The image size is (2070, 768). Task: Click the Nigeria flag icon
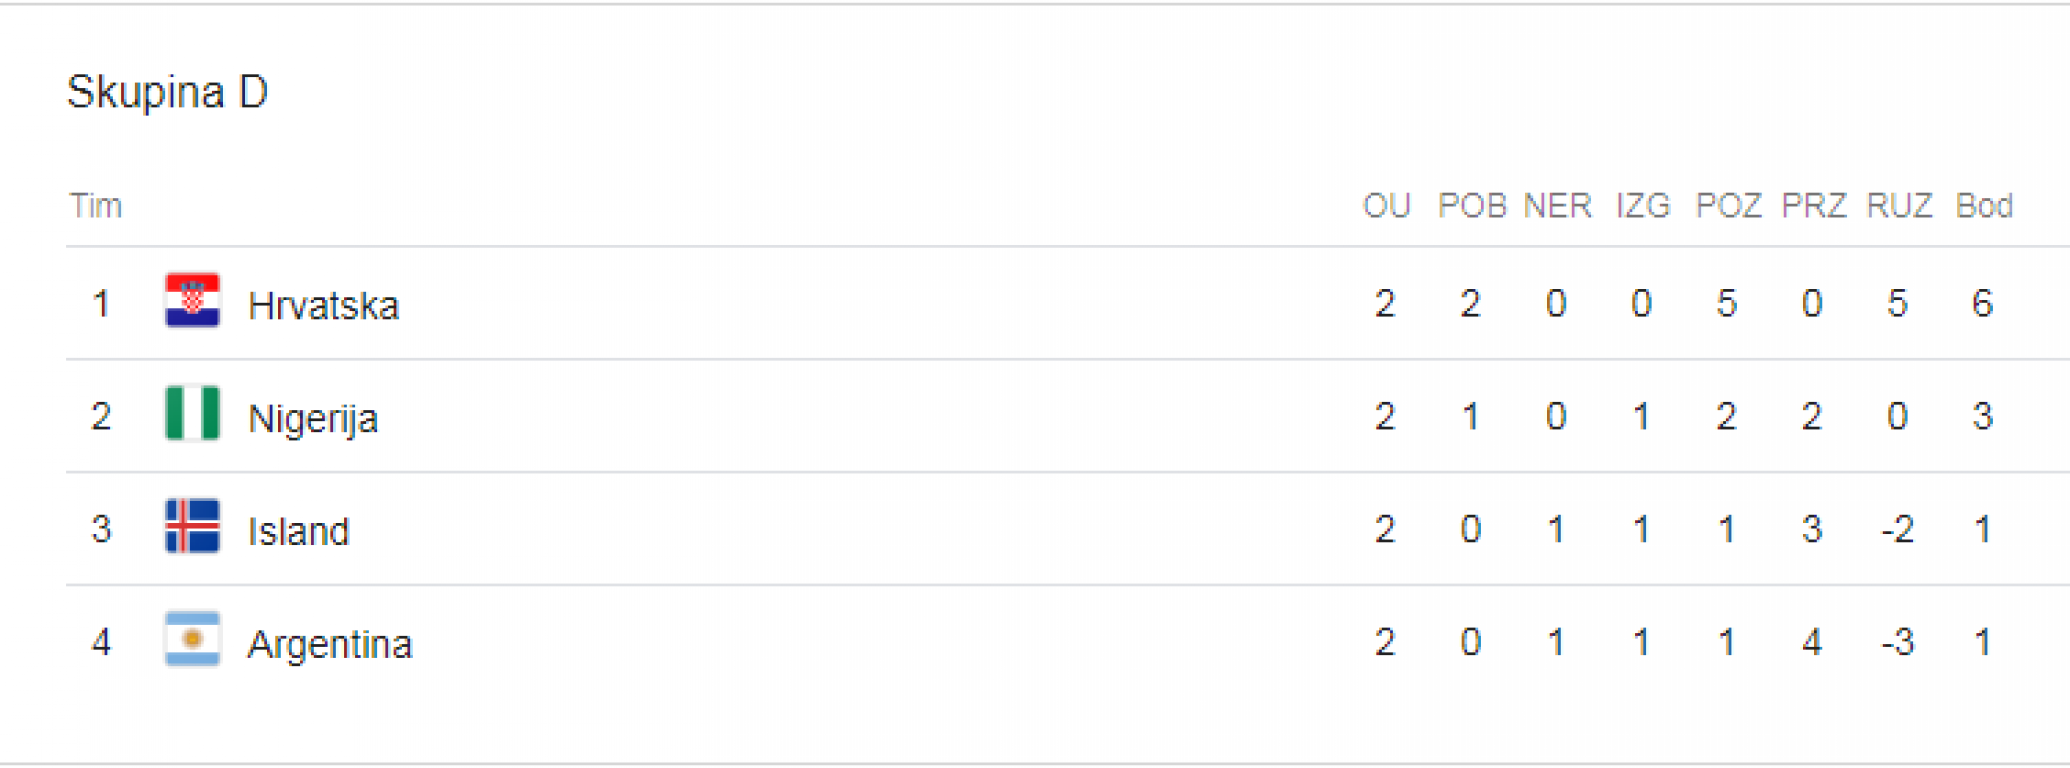click(192, 413)
